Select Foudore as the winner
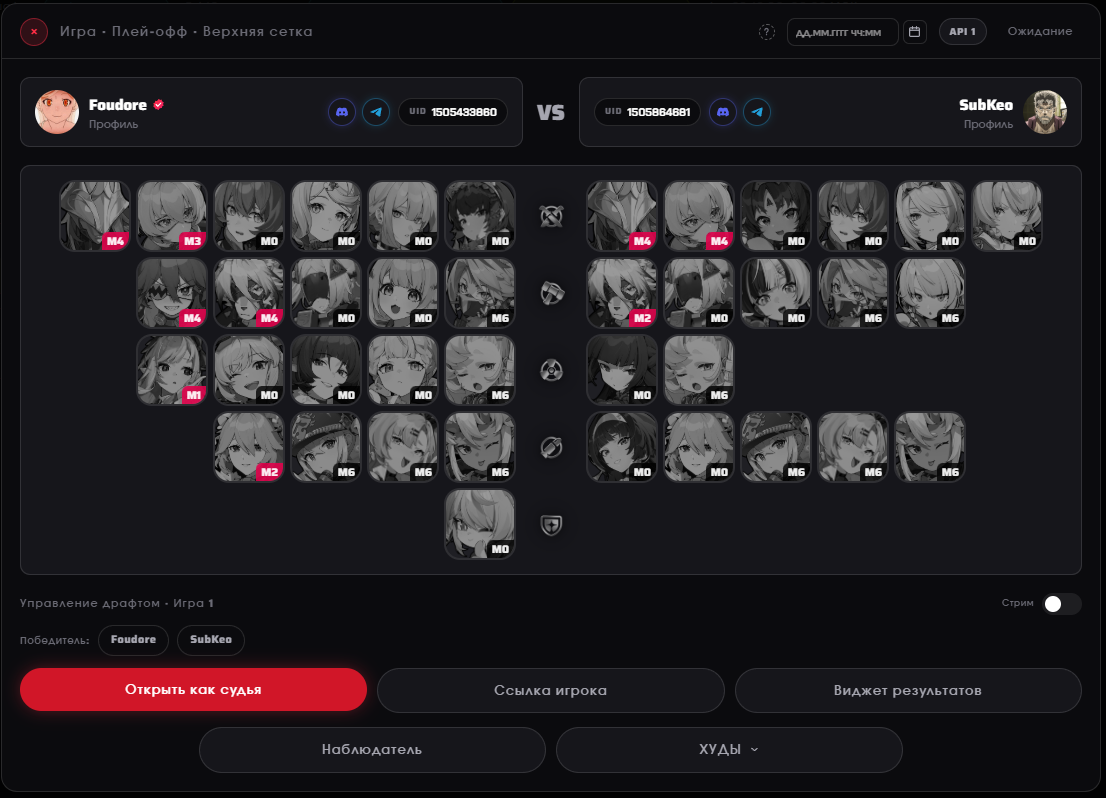The width and height of the screenshot is (1106, 798). coord(133,640)
